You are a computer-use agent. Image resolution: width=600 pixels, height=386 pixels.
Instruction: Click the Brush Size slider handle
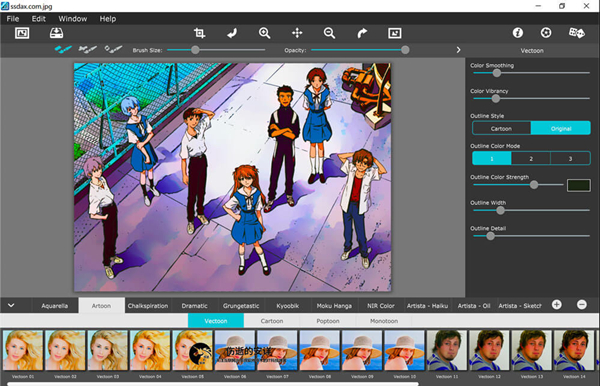(x=195, y=50)
